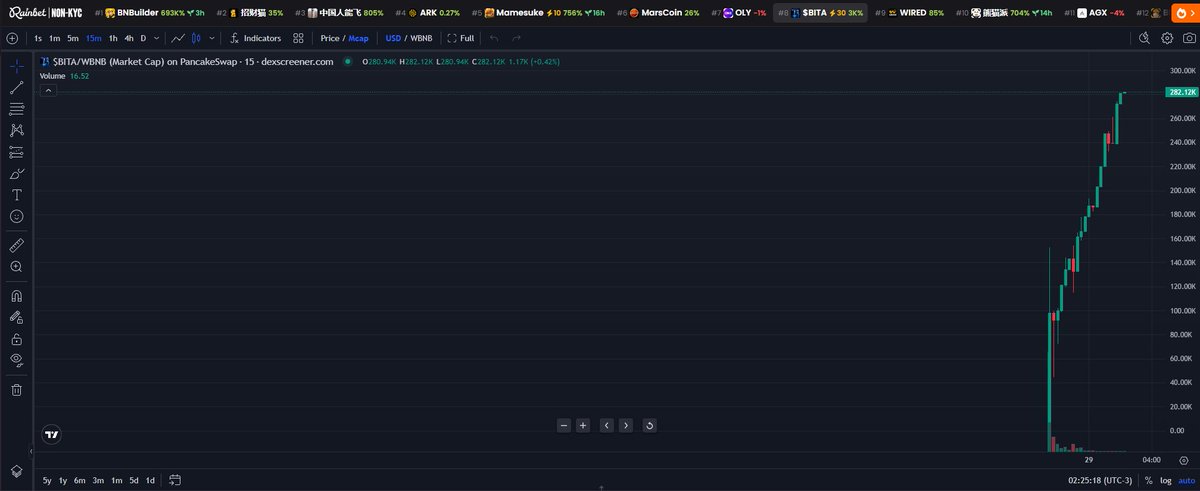1200x491 pixels.
Task: Hide all drawings with eye icon
Action: 16,360
